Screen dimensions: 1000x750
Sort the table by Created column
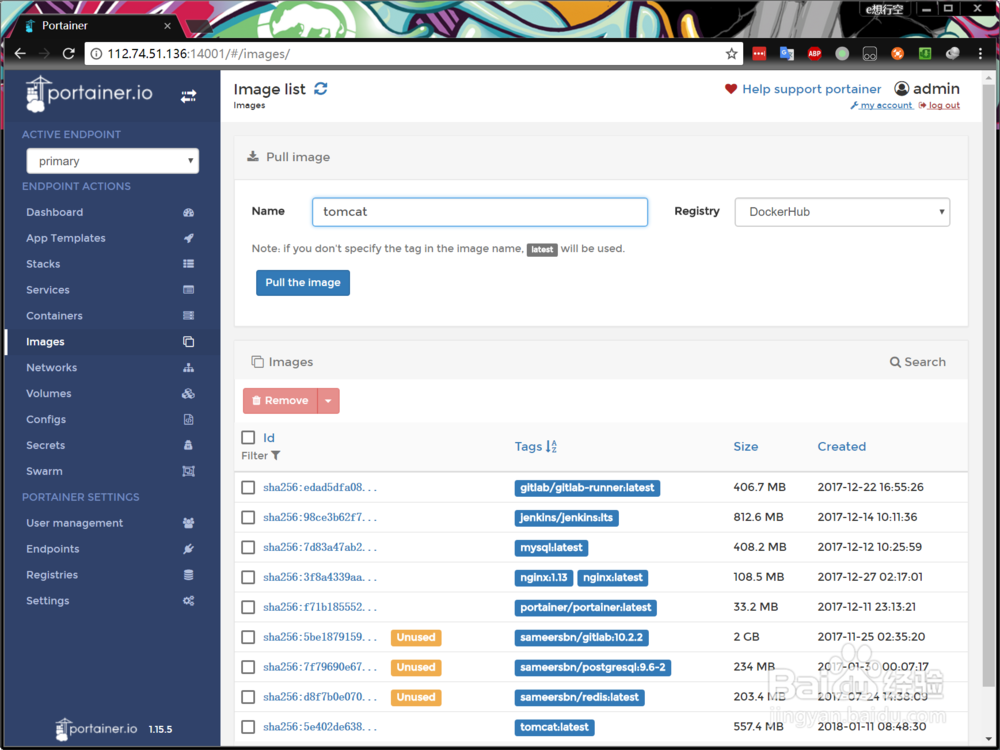click(x=842, y=446)
